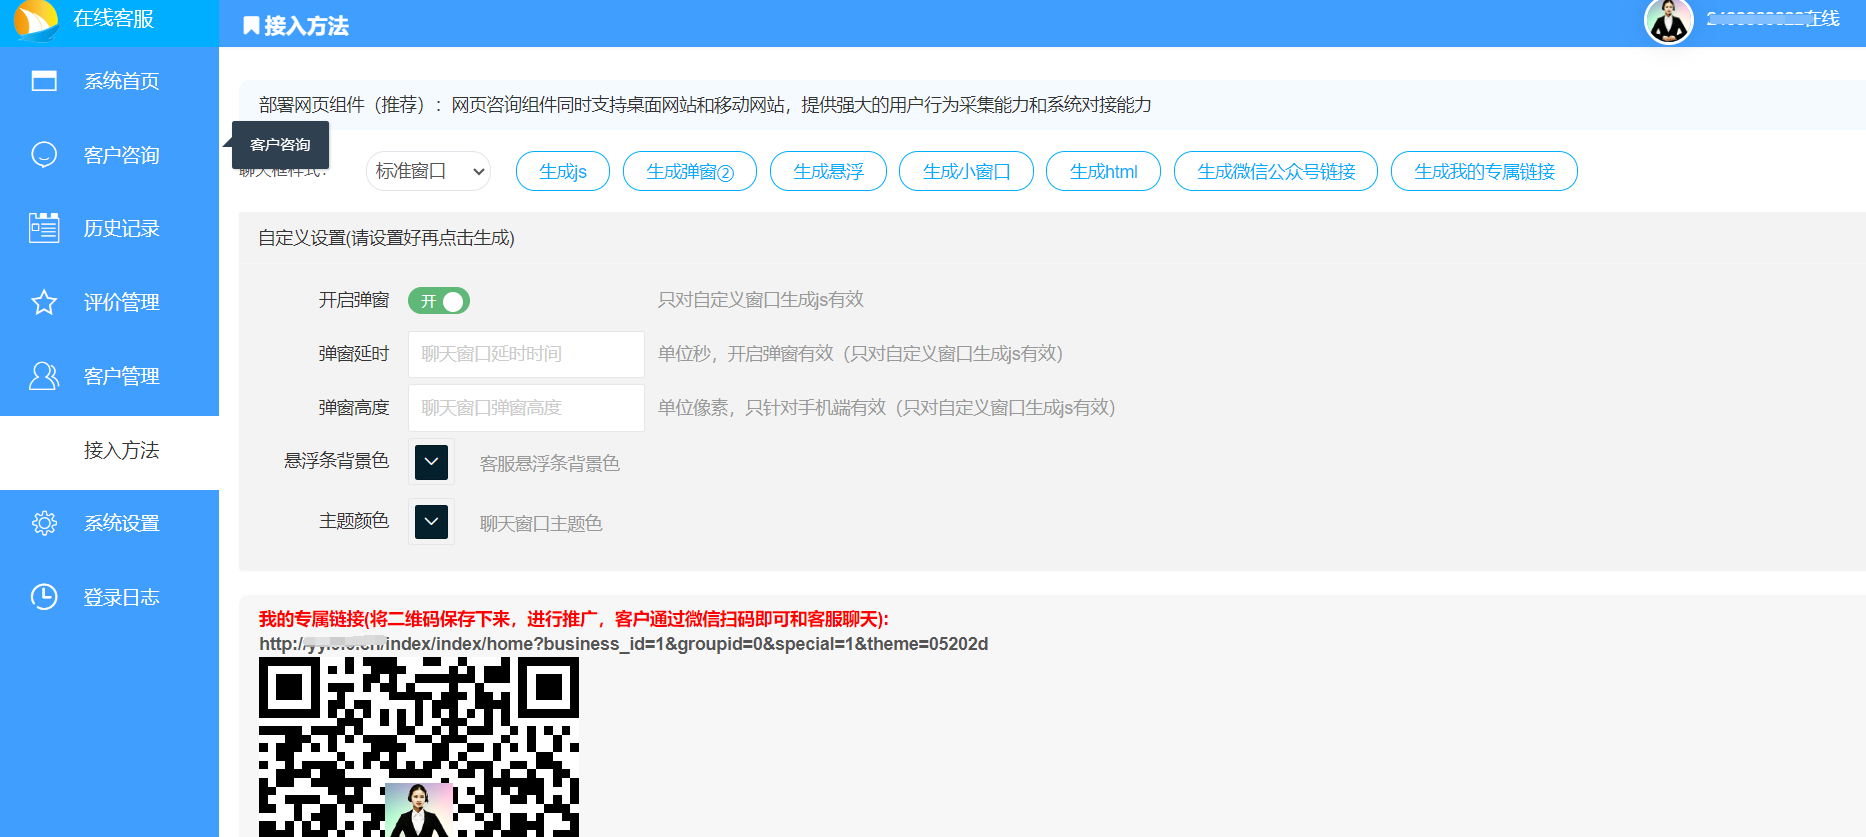The image size is (1866, 837).
Task: Click the 生成我的专属链接 button
Action: point(1484,171)
